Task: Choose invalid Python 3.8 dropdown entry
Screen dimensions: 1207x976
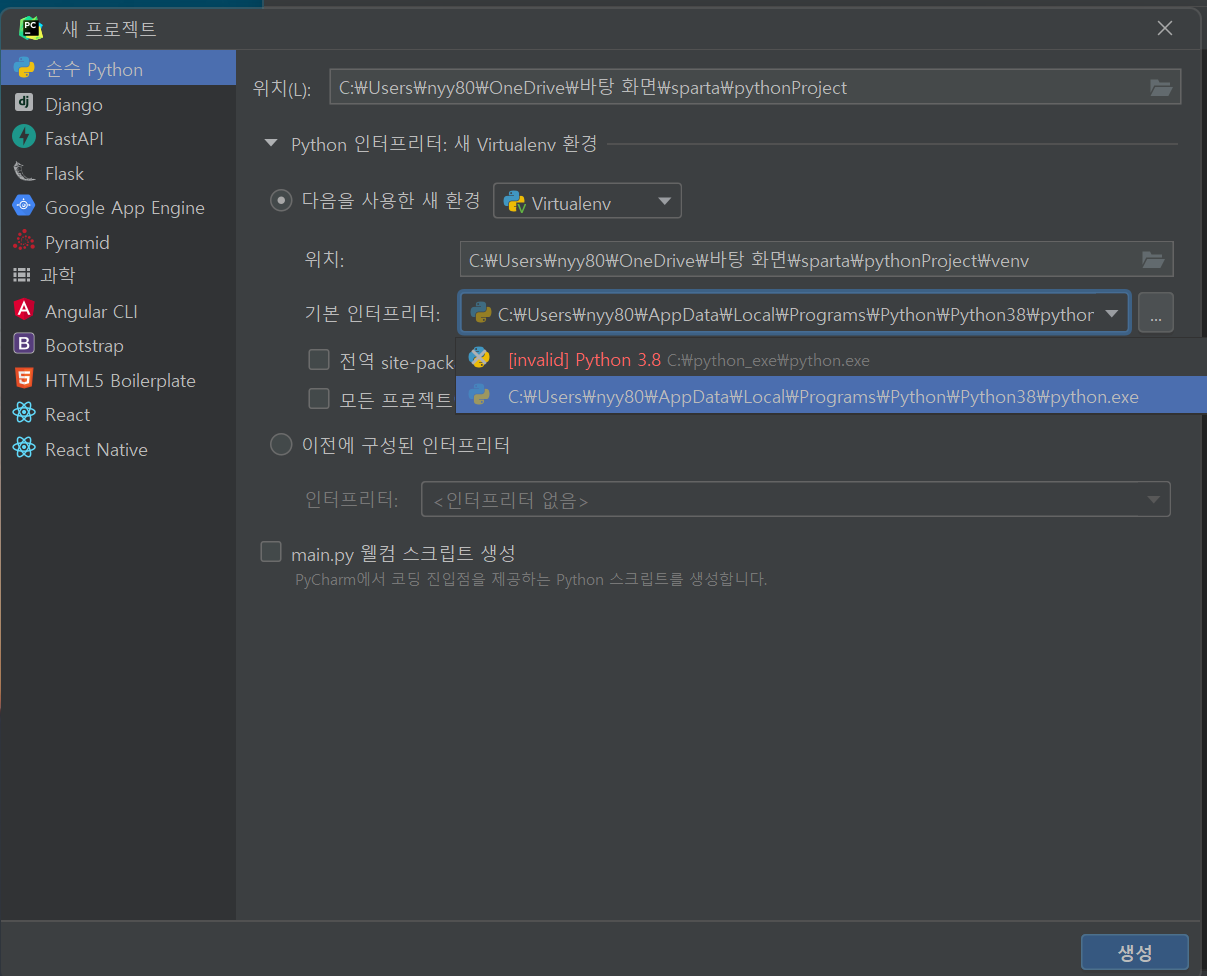Action: tap(831, 359)
